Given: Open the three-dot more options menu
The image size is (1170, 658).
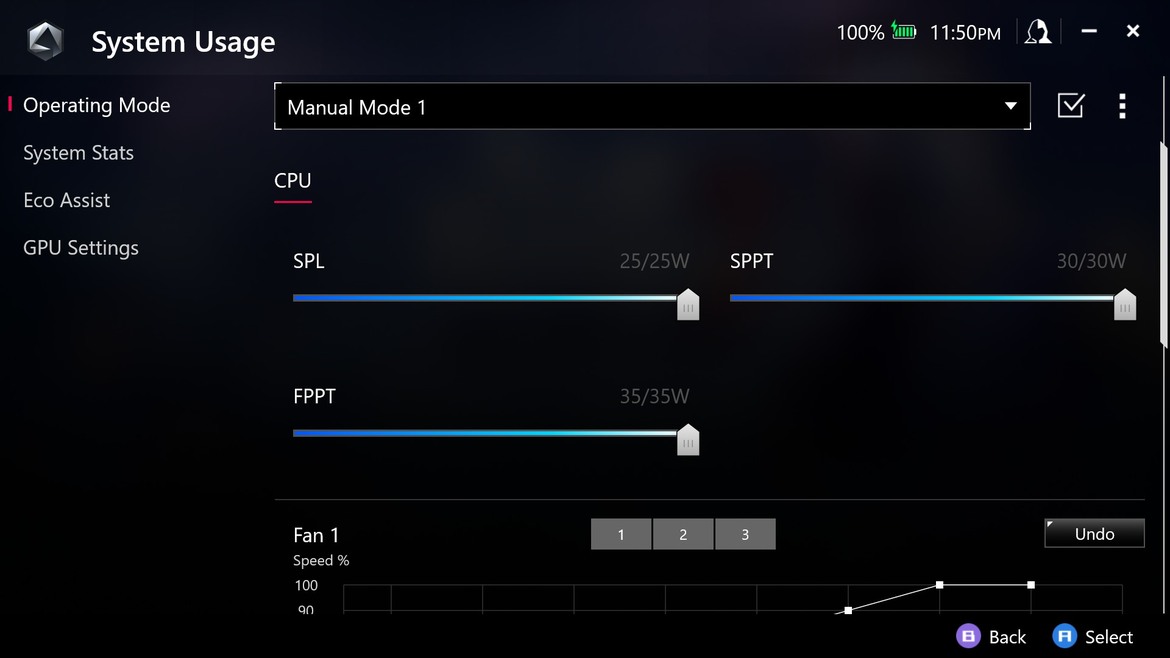Looking at the screenshot, I should click(1122, 106).
